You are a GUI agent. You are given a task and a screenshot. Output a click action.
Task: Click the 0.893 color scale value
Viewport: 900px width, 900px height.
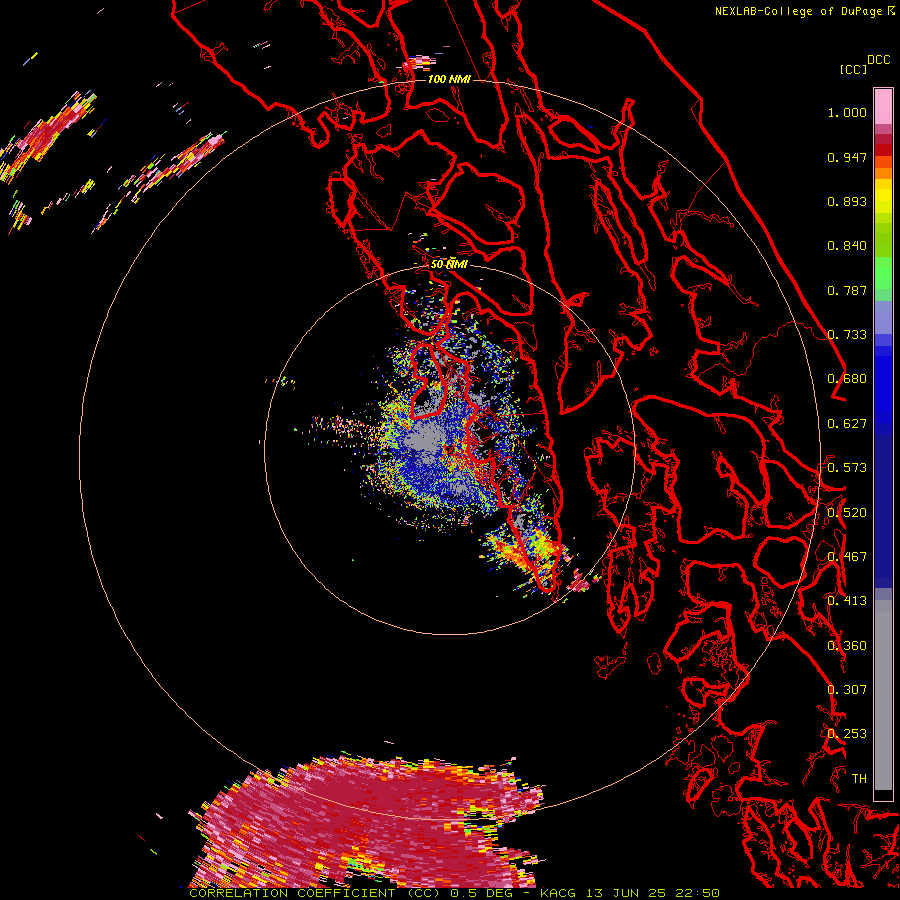coord(847,201)
